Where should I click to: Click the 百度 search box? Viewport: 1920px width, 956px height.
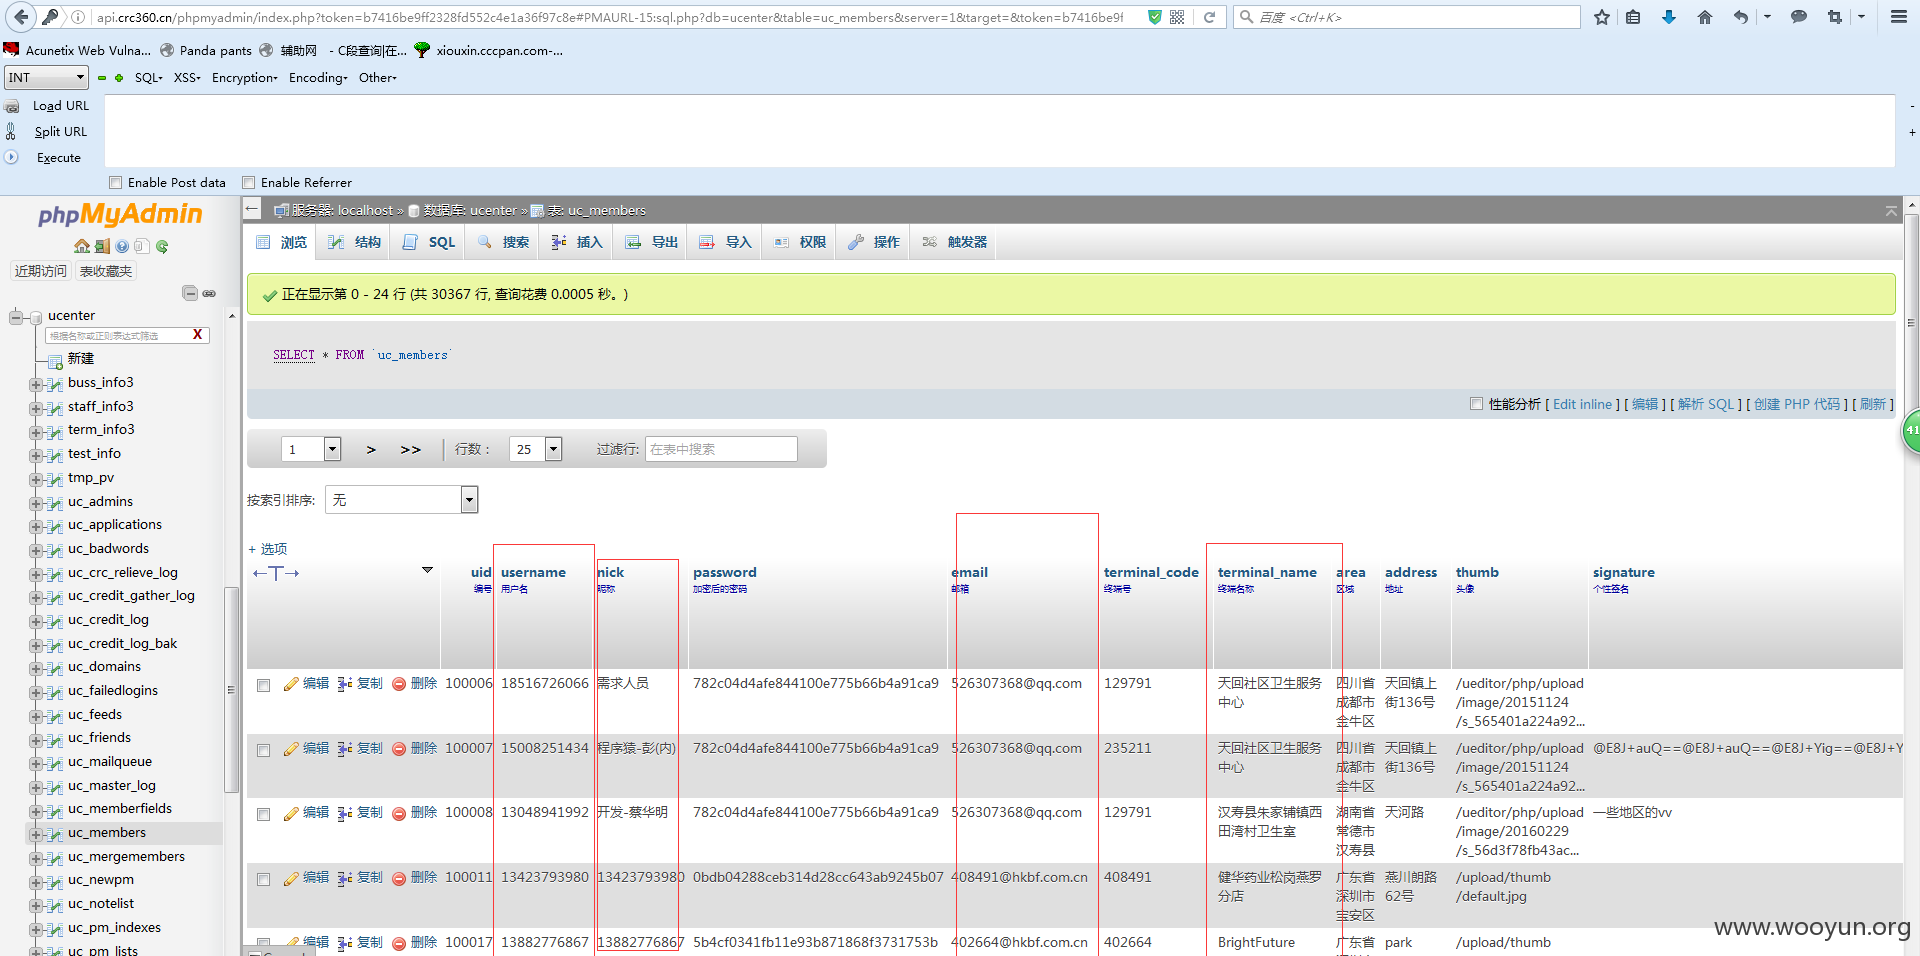coord(1407,17)
